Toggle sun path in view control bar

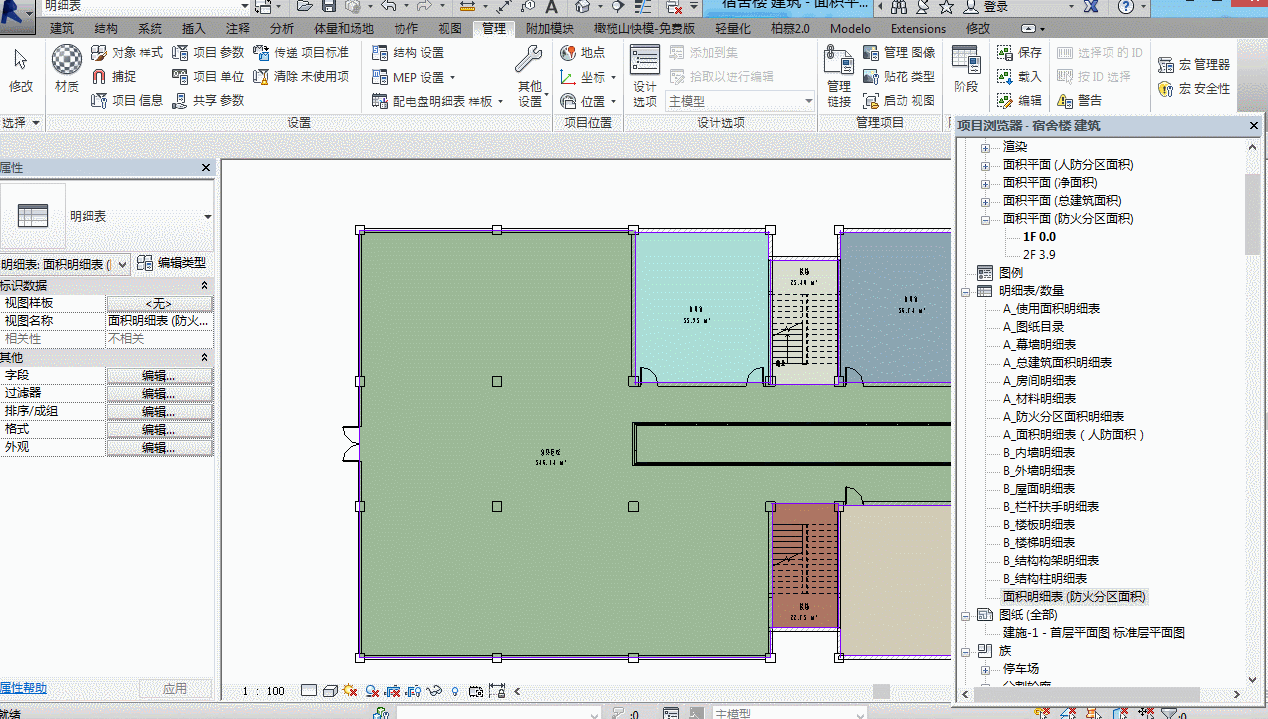350,690
